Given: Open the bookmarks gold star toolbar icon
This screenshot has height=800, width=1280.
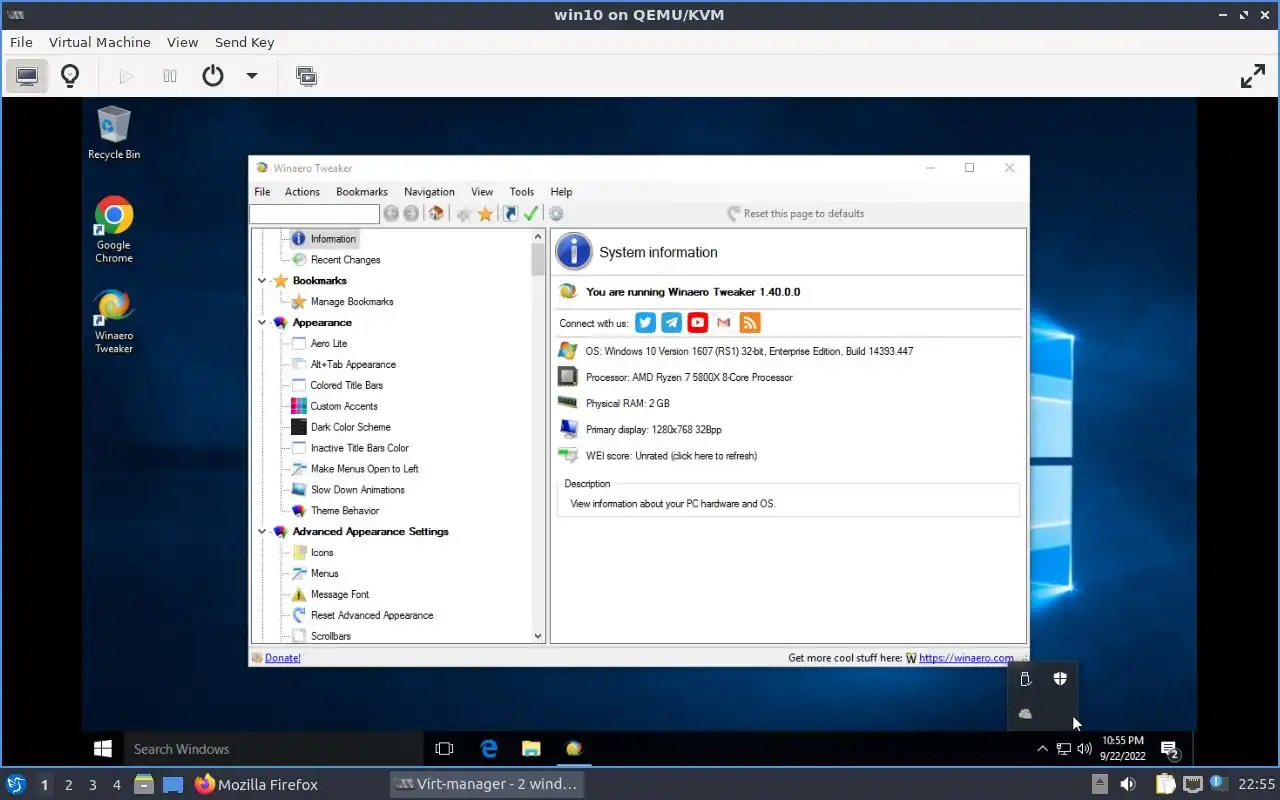Looking at the screenshot, I should click(x=485, y=214).
